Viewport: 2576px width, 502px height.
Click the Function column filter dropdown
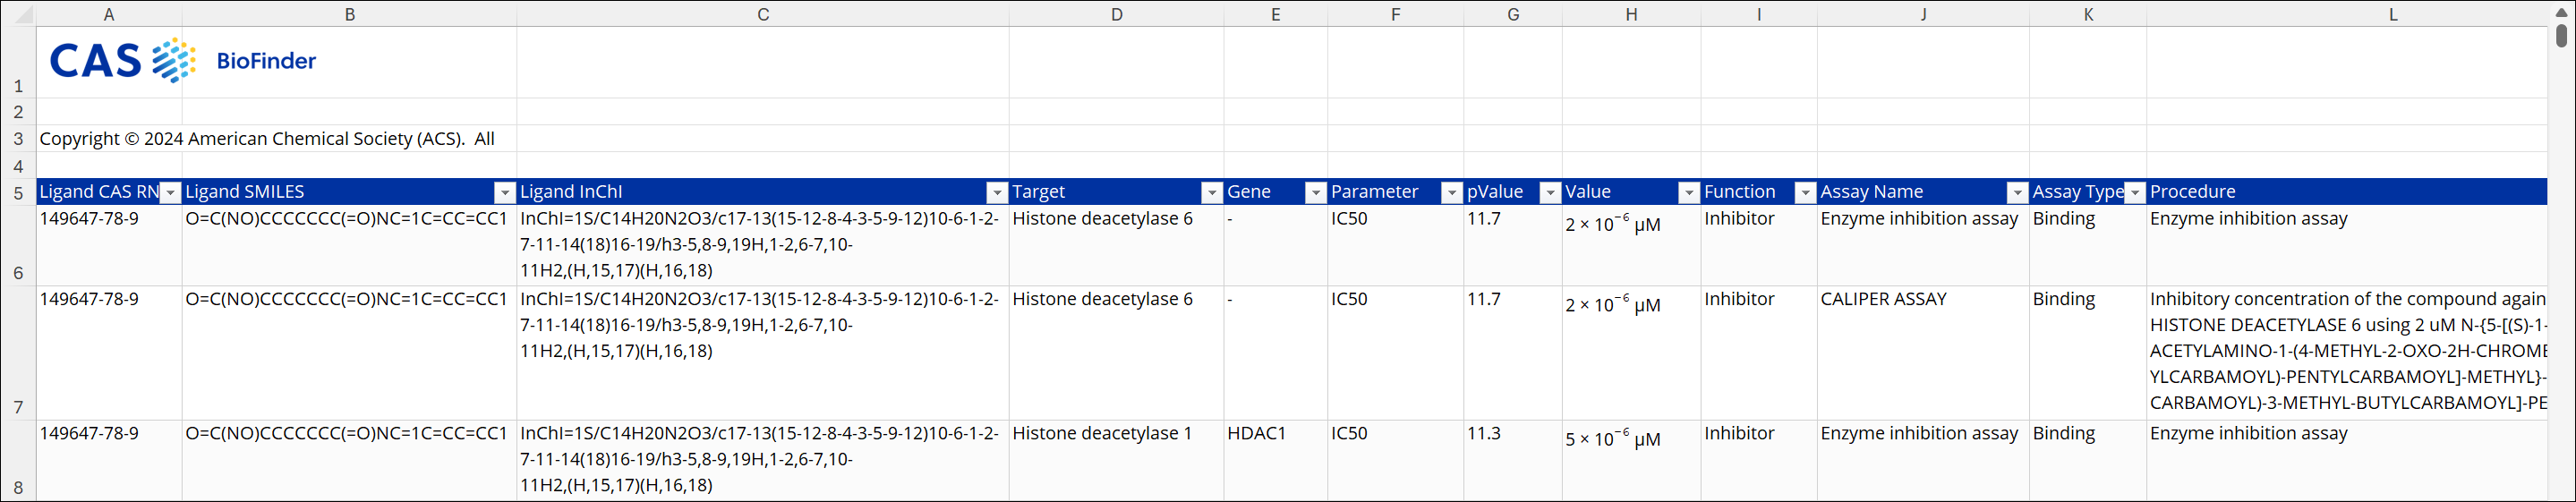pos(1806,193)
